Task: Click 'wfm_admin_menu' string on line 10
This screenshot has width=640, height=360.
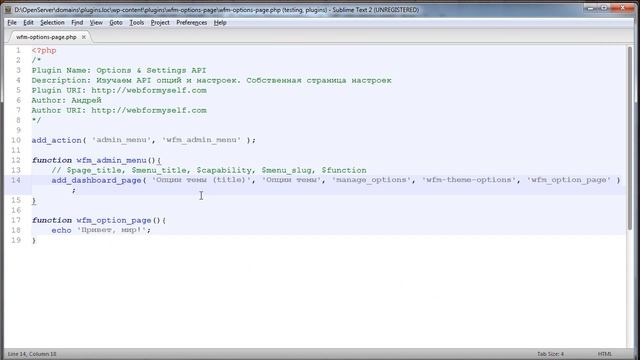Action: tap(201, 140)
